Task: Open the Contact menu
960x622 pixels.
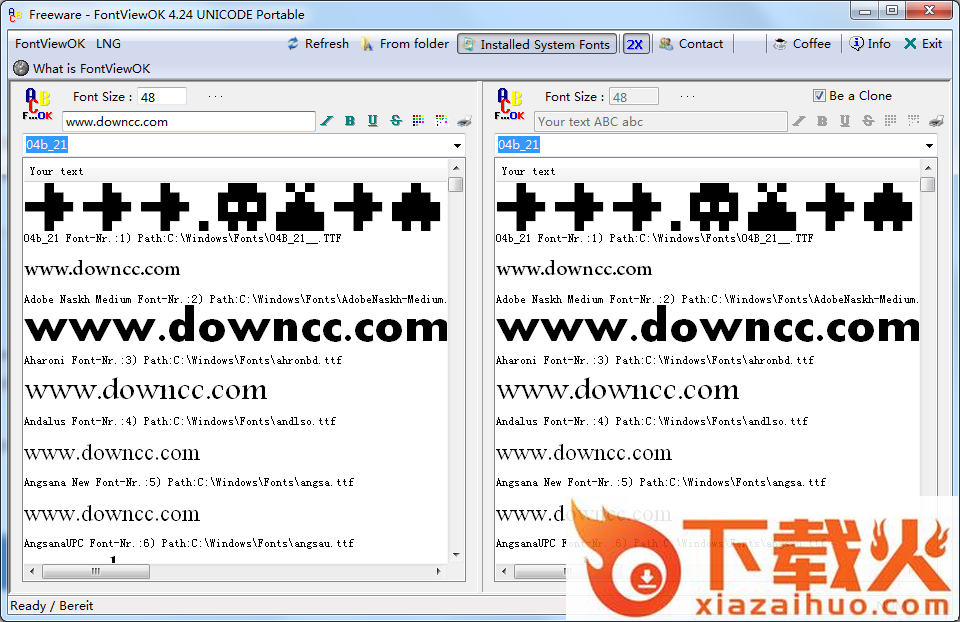Action: point(691,44)
